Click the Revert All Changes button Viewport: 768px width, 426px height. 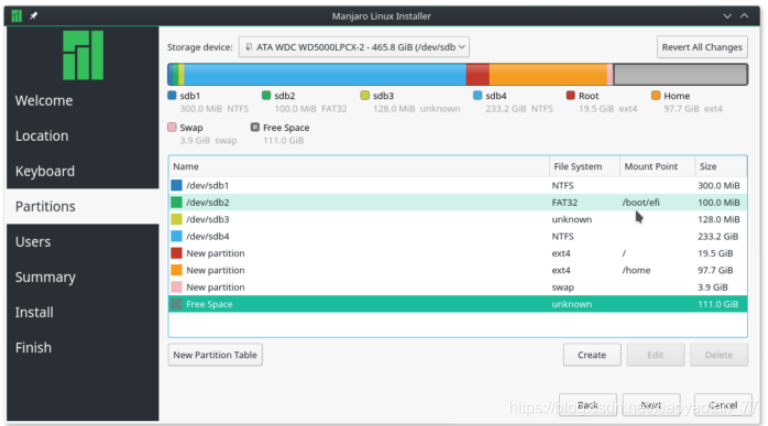click(702, 47)
